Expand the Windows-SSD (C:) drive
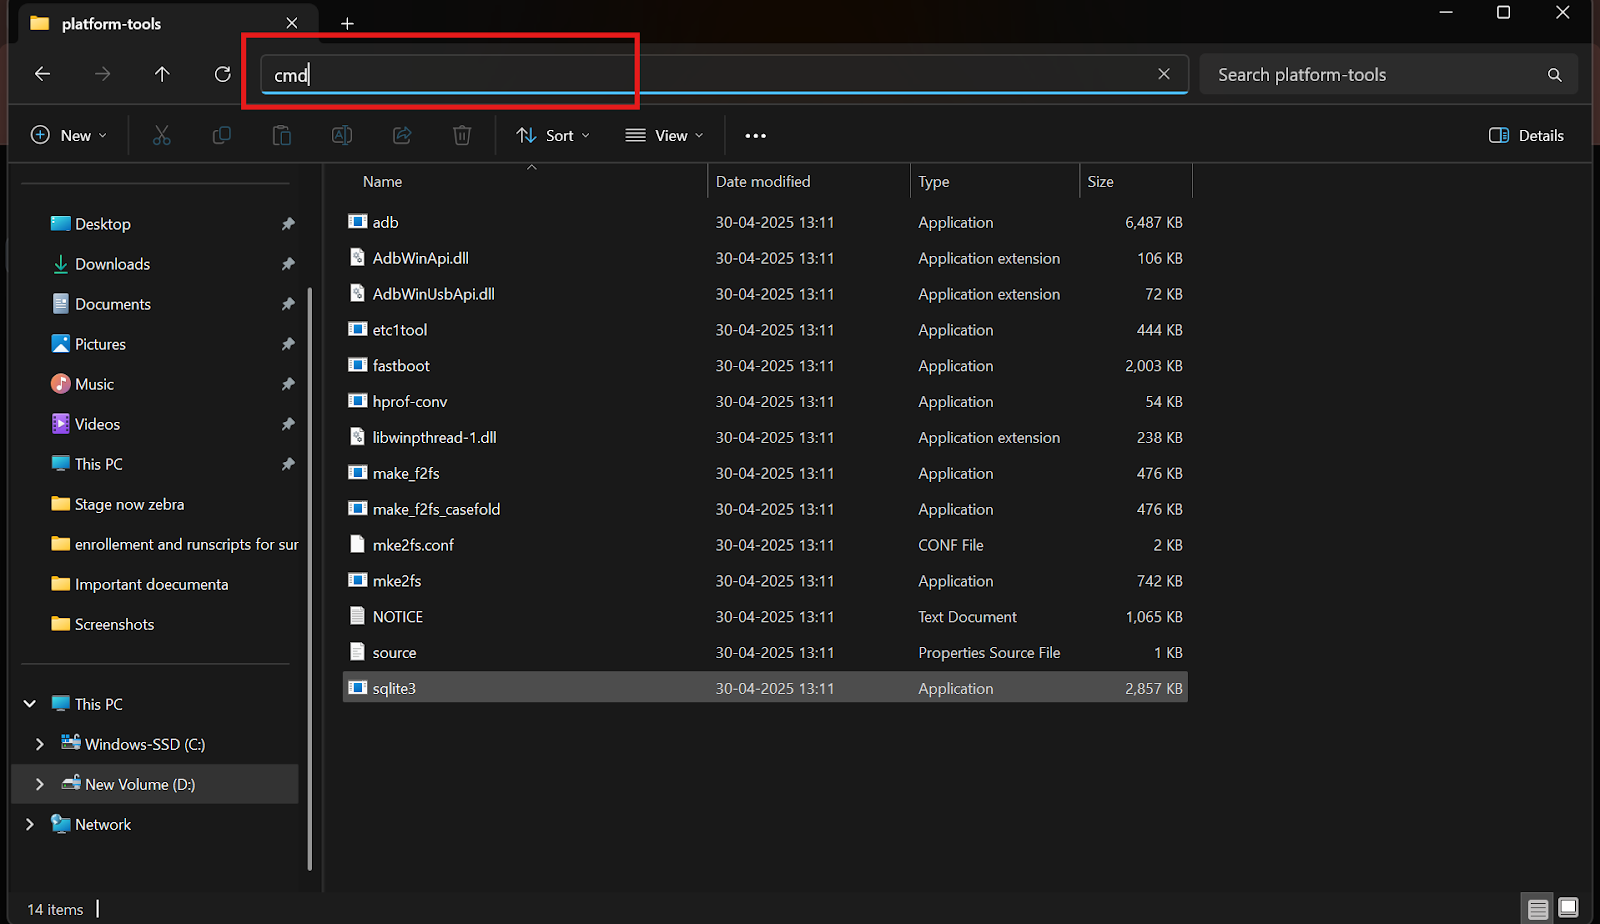 pyautogui.click(x=40, y=744)
